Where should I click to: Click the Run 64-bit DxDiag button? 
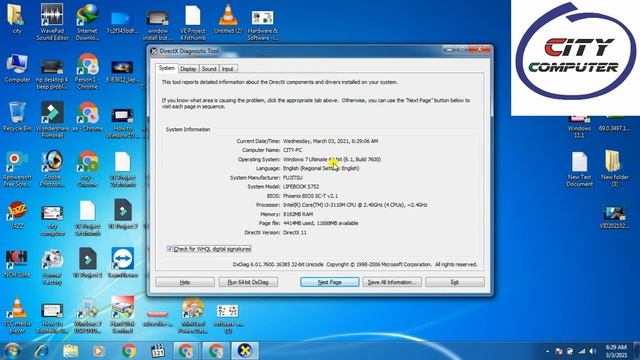248,282
